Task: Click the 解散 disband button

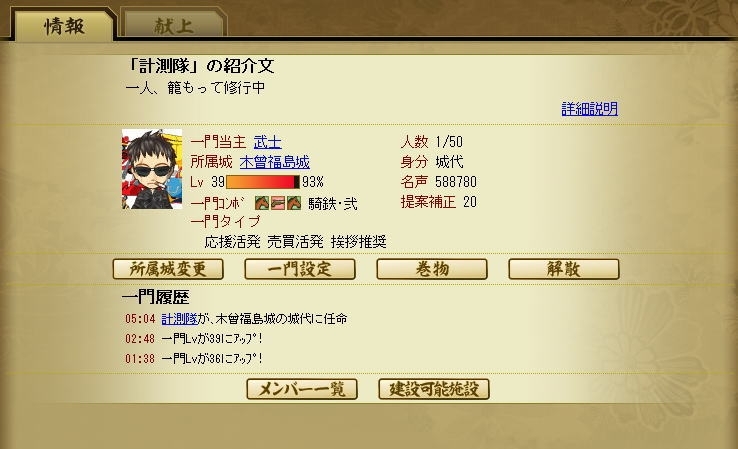Action: click(x=564, y=269)
